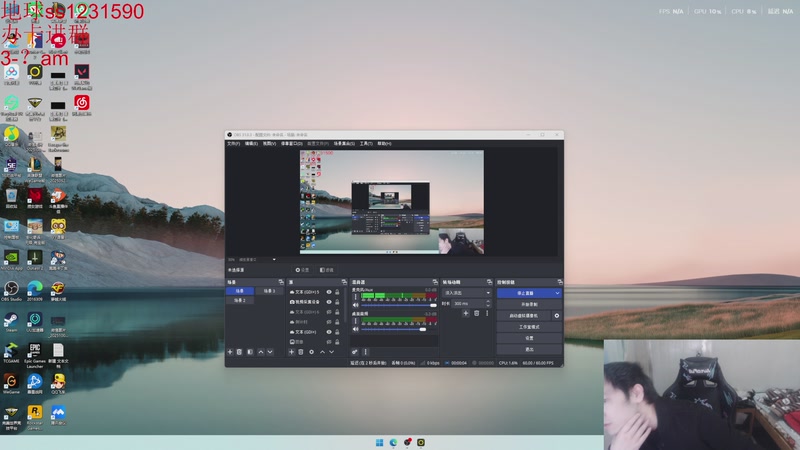Image resolution: width=800 pixels, height=450 pixels.
Task: Show the hidden 图像 source with its eye icon
Action: (x=329, y=342)
